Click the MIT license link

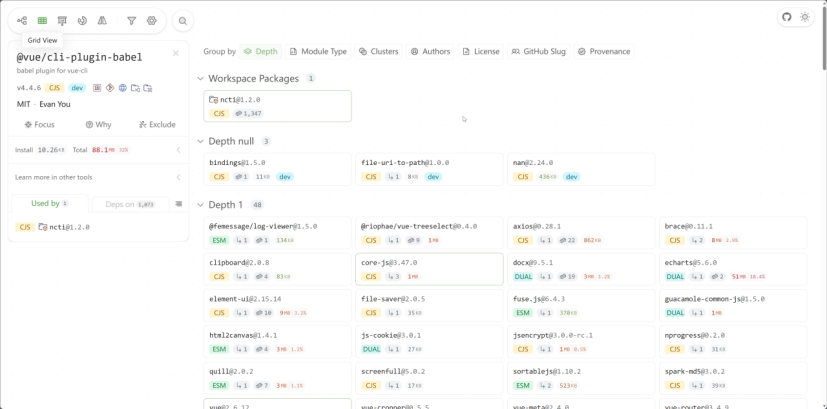click(24, 104)
